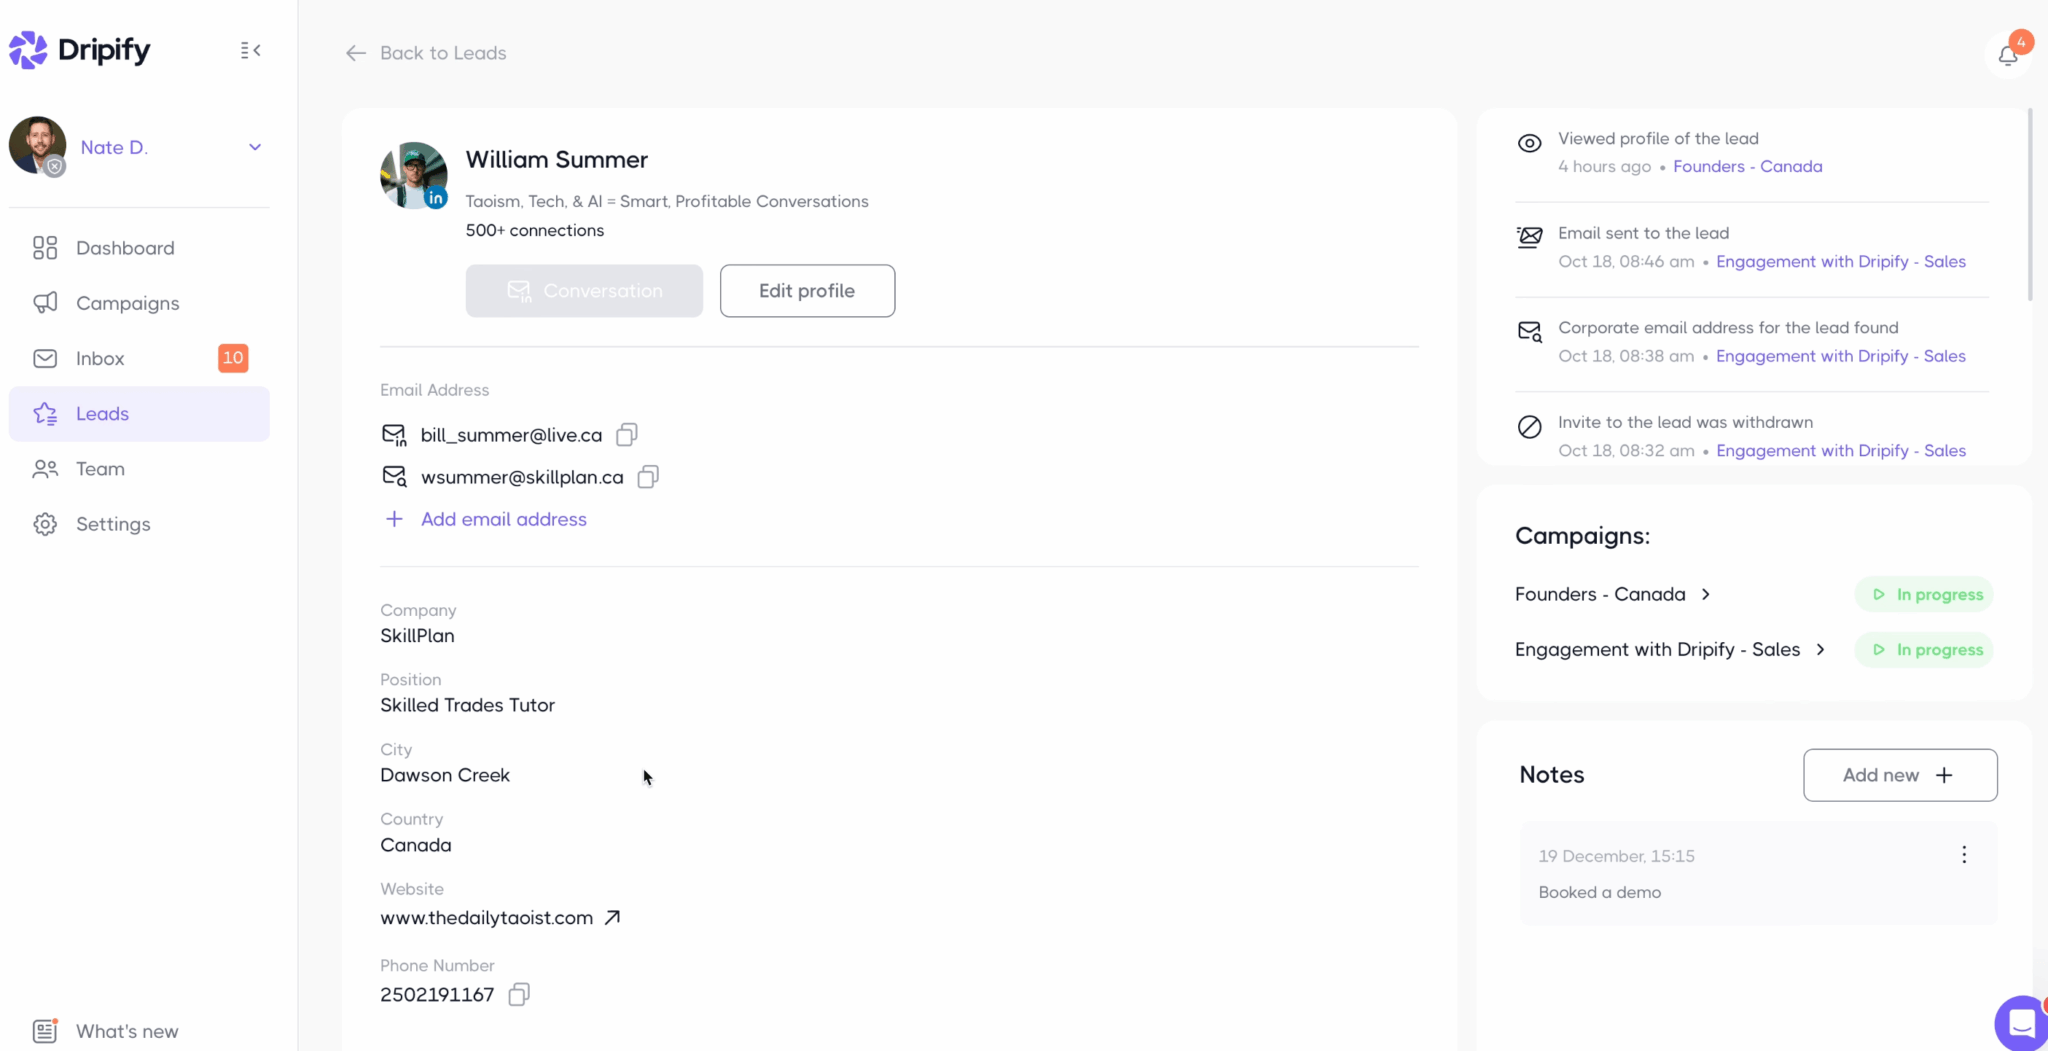Collapse the sidebar using the collapse icon
The width and height of the screenshot is (2048, 1051).
(250, 50)
